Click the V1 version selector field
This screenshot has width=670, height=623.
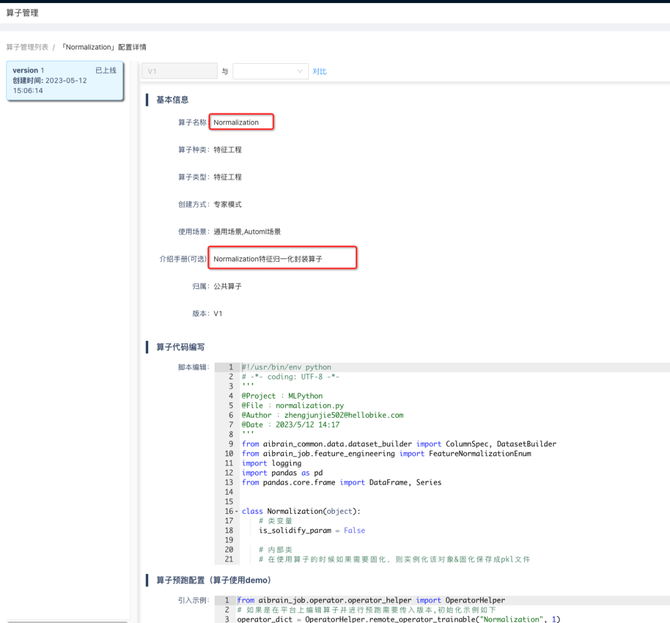pyautogui.click(x=179, y=71)
